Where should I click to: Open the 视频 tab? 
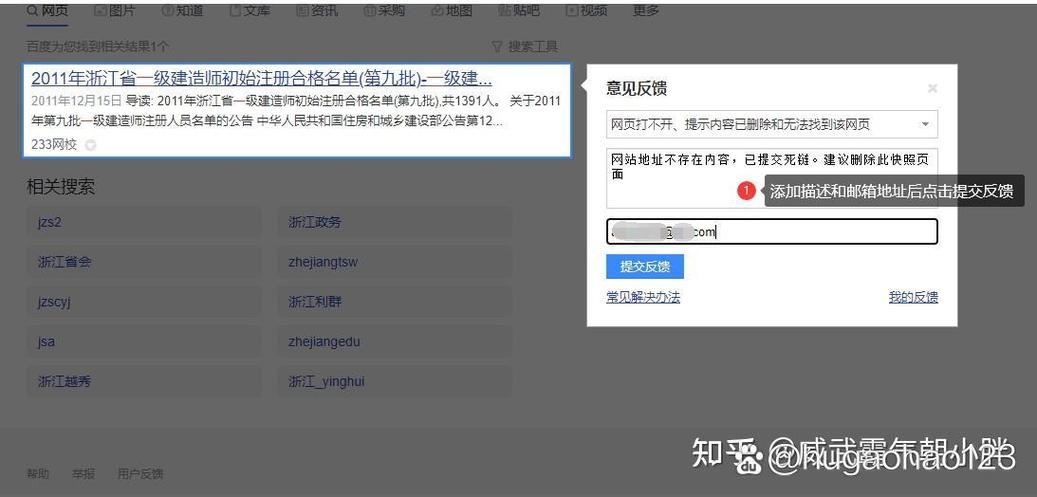(x=587, y=11)
